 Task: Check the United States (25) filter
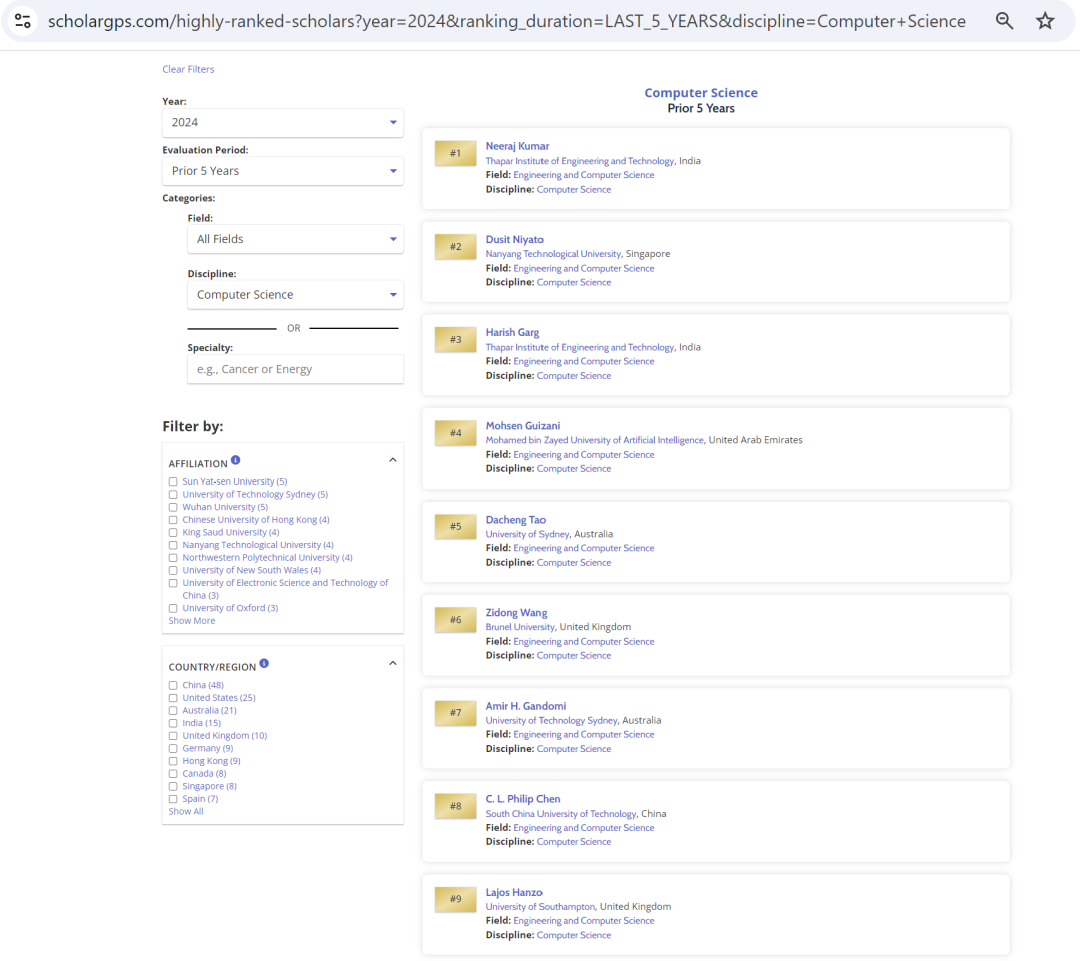(x=173, y=698)
